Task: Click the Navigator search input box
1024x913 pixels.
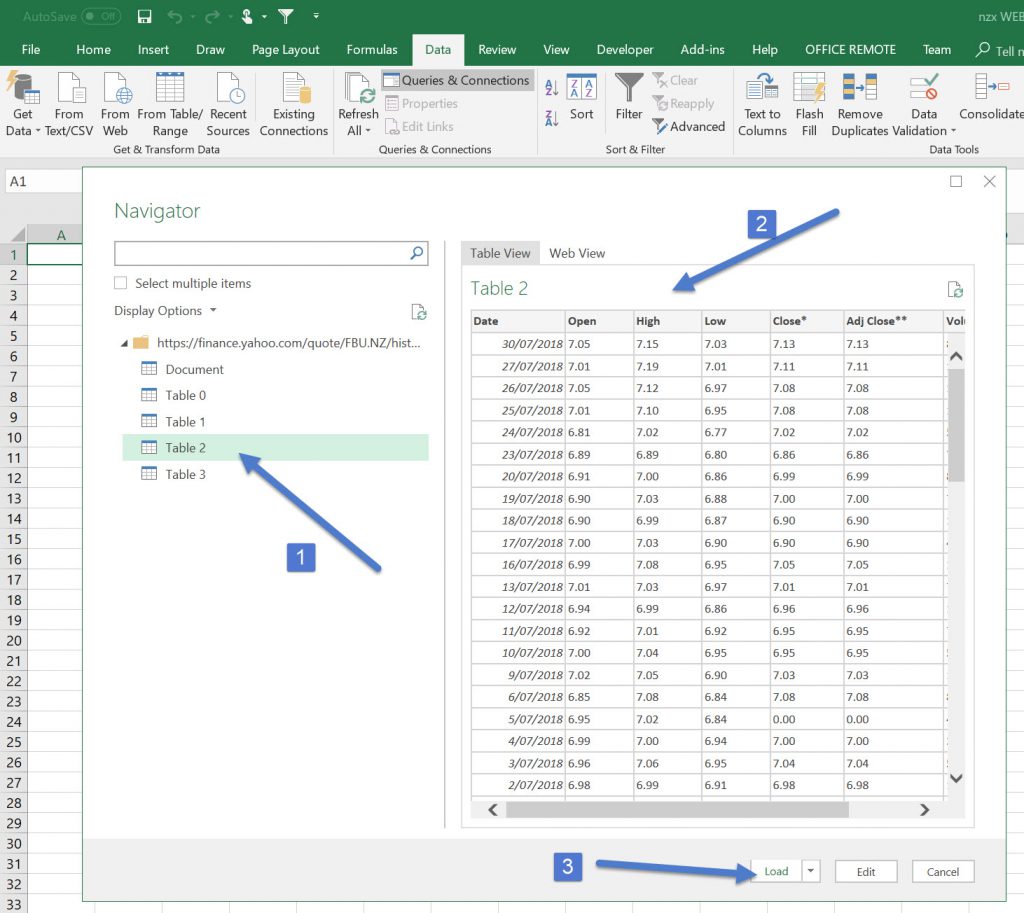Action: (x=262, y=254)
